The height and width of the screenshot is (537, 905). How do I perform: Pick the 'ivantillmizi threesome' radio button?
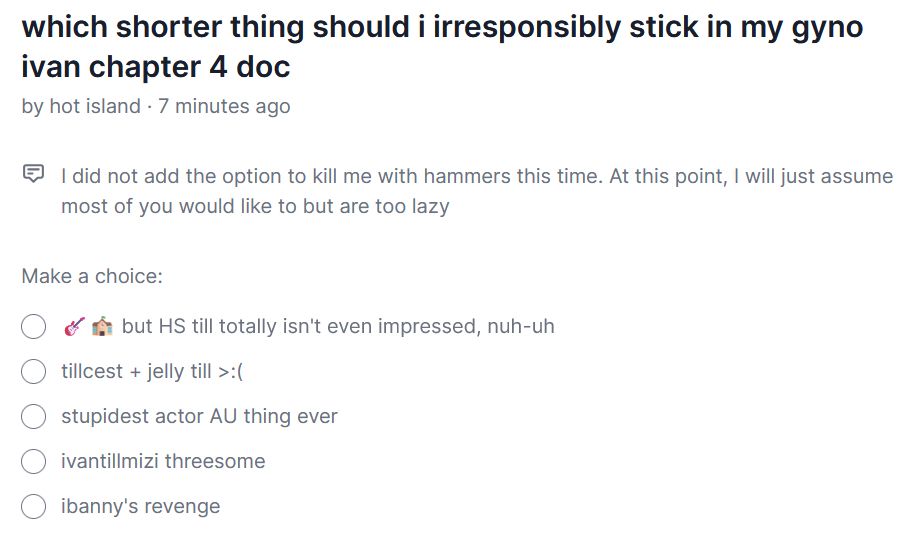(x=34, y=461)
